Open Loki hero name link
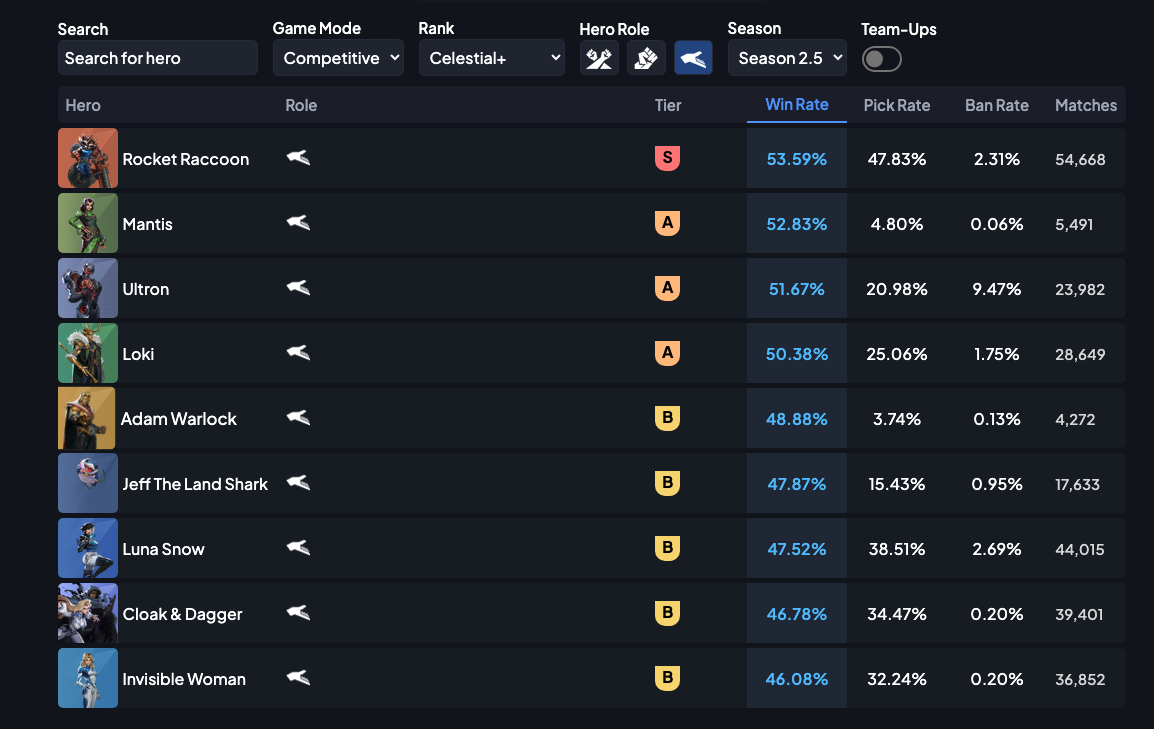The width and height of the screenshot is (1154, 729). point(138,354)
